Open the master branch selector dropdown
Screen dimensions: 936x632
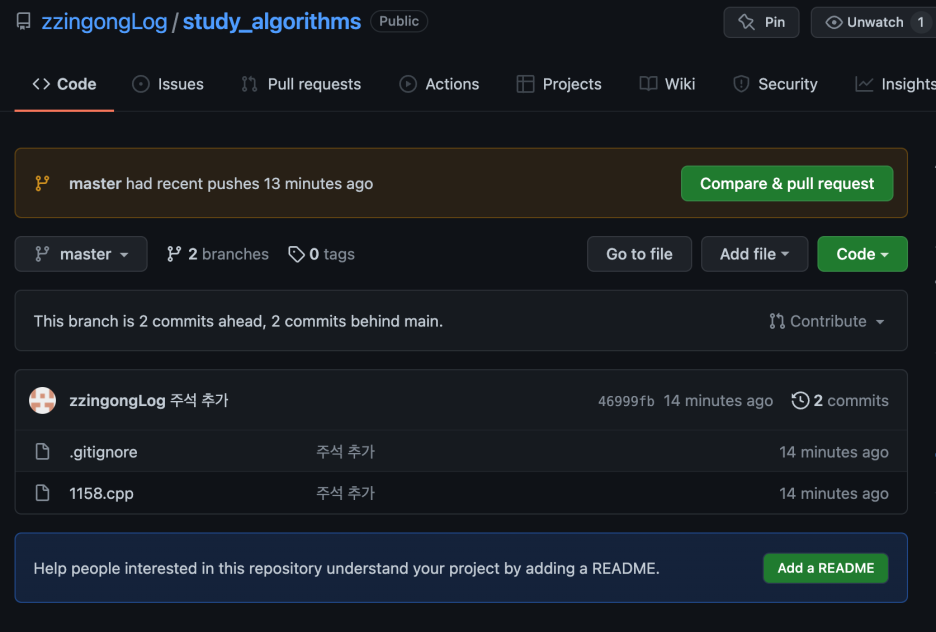pos(81,254)
